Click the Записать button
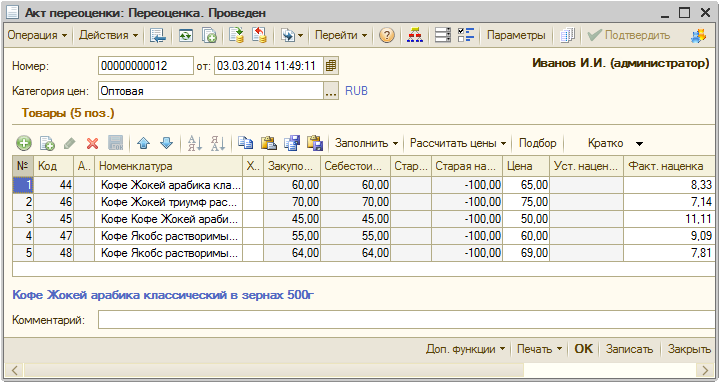This screenshot has width=719, height=382. [x=629, y=349]
